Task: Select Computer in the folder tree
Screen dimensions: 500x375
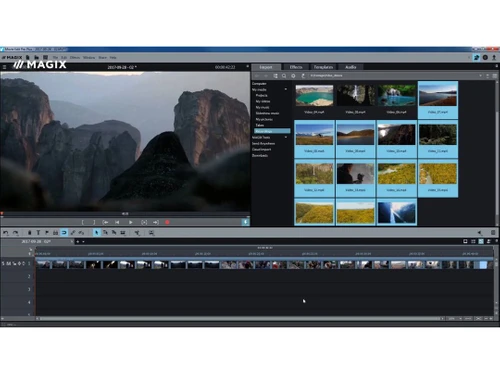Action: 259,84
